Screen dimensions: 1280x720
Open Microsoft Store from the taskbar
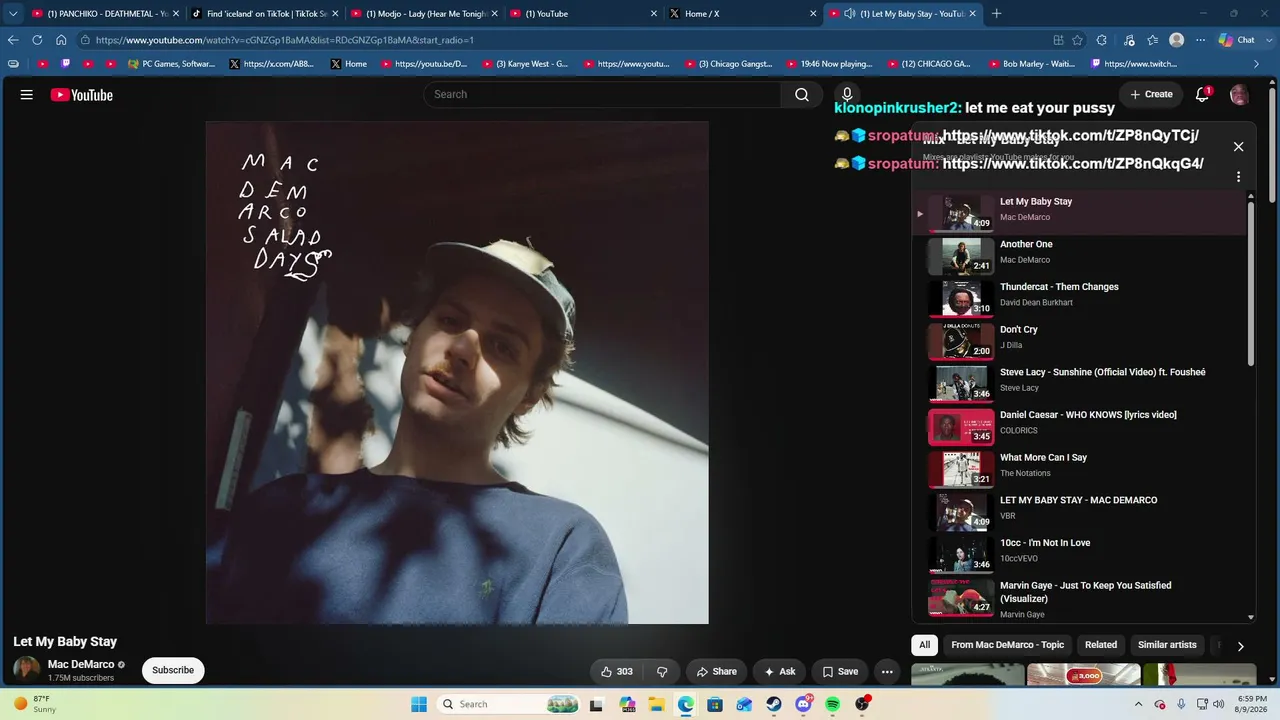[715, 704]
